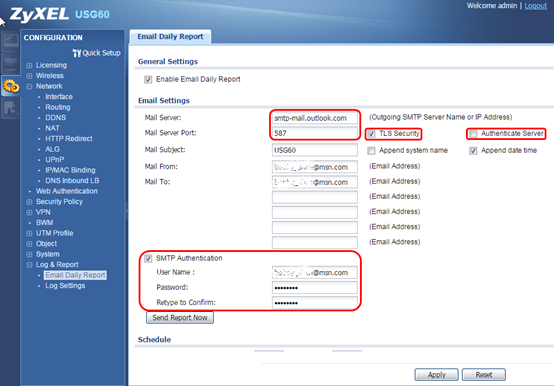Click the Send Report Now button
554x386 pixels.
[x=180, y=317]
